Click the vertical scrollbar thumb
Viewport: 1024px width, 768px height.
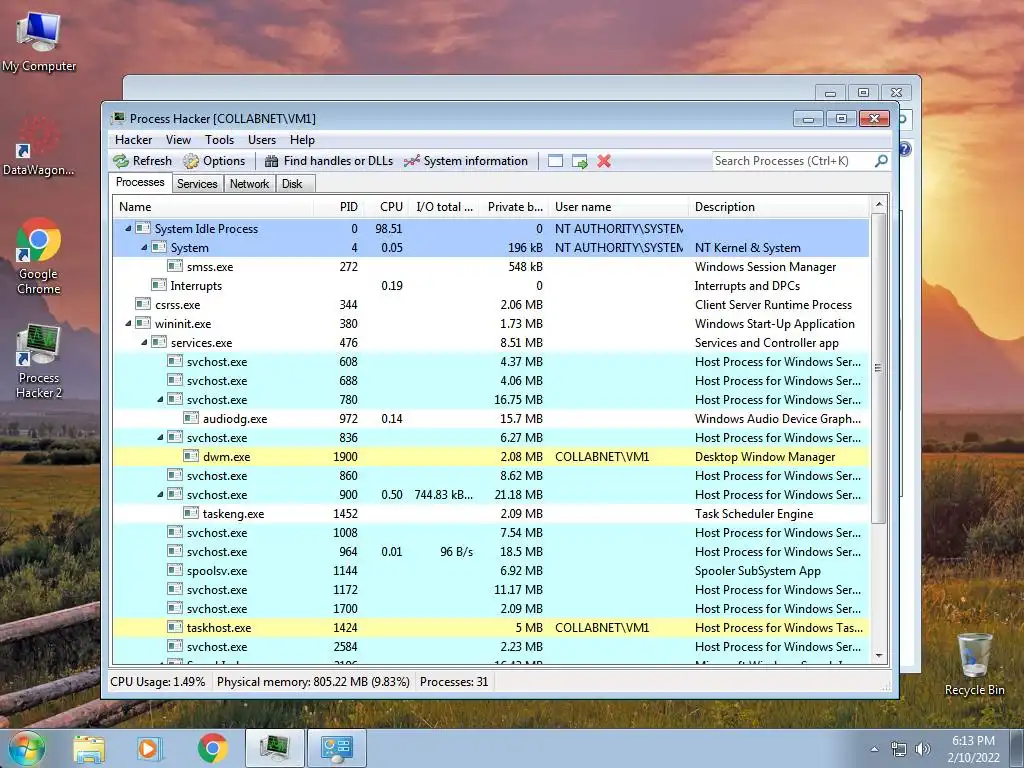tap(879, 368)
